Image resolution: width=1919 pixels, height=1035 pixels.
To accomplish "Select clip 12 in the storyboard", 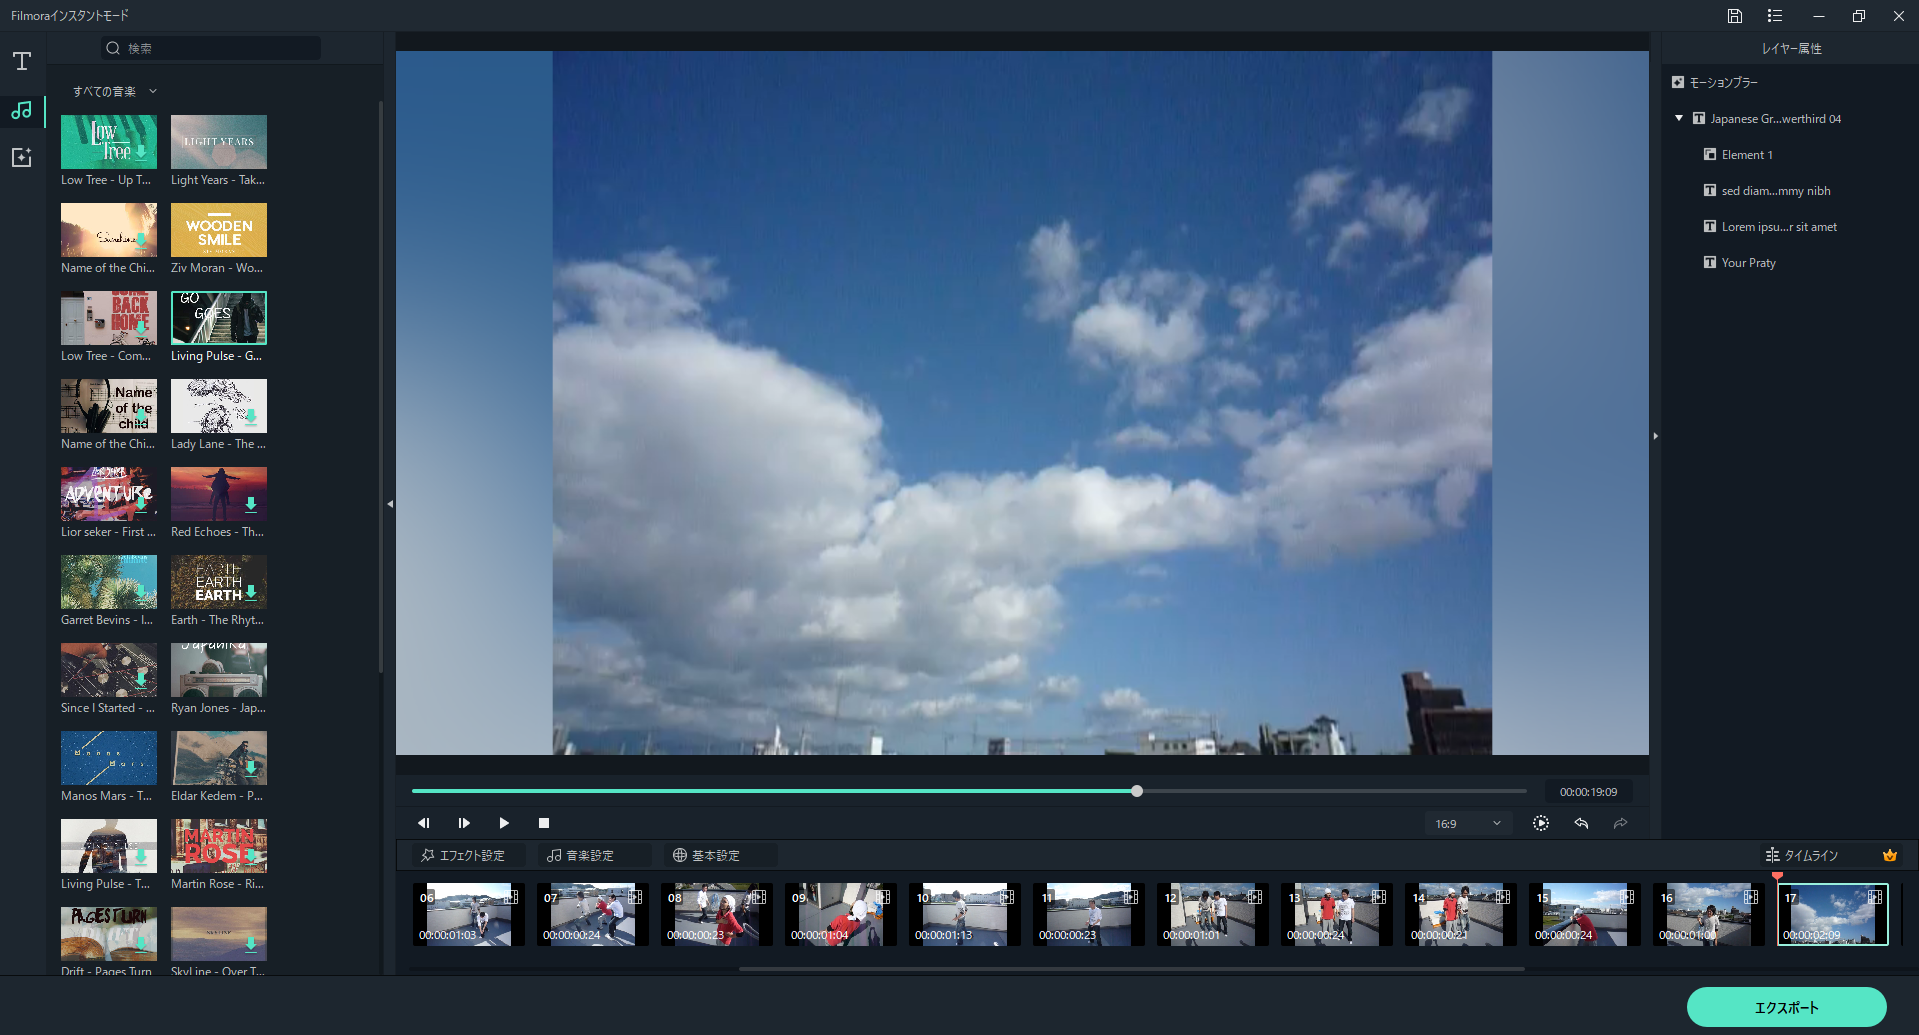I will [1213, 914].
